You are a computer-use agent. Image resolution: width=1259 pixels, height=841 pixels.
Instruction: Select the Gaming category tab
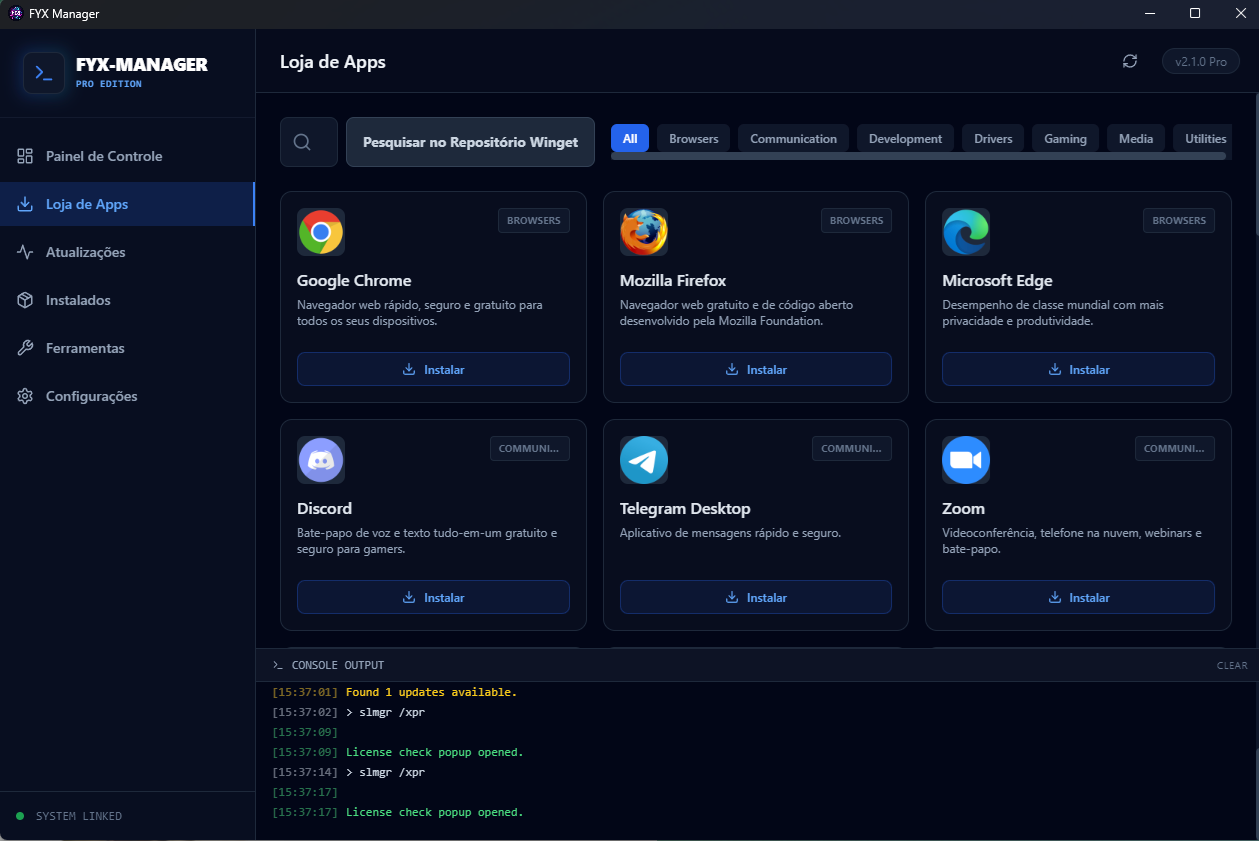click(x=1065, y=138)
